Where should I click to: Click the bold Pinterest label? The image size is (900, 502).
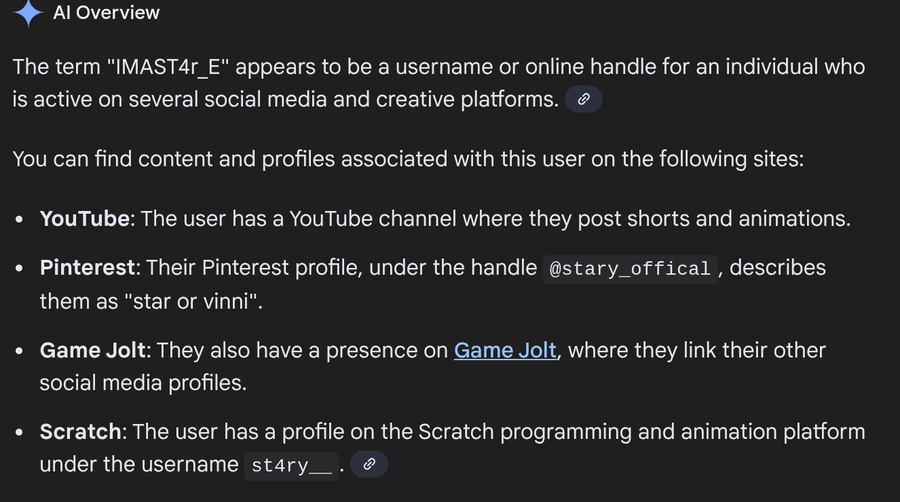(86, 268)
